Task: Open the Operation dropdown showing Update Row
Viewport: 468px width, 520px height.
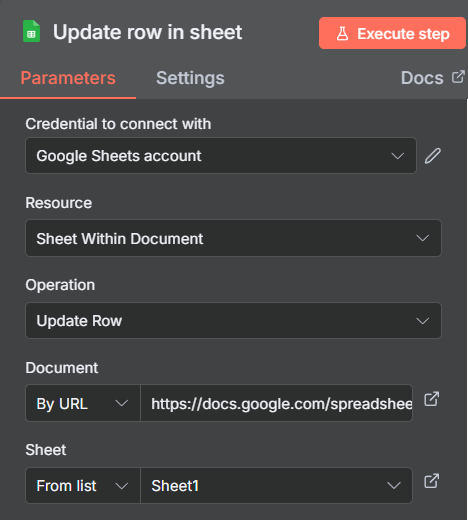Action: click(233, 321)
